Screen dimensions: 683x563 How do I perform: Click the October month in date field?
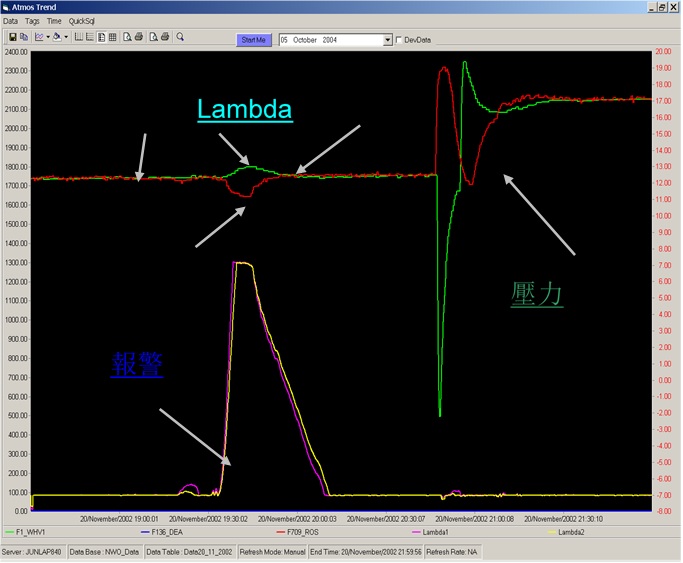click(x=305, y=40)
